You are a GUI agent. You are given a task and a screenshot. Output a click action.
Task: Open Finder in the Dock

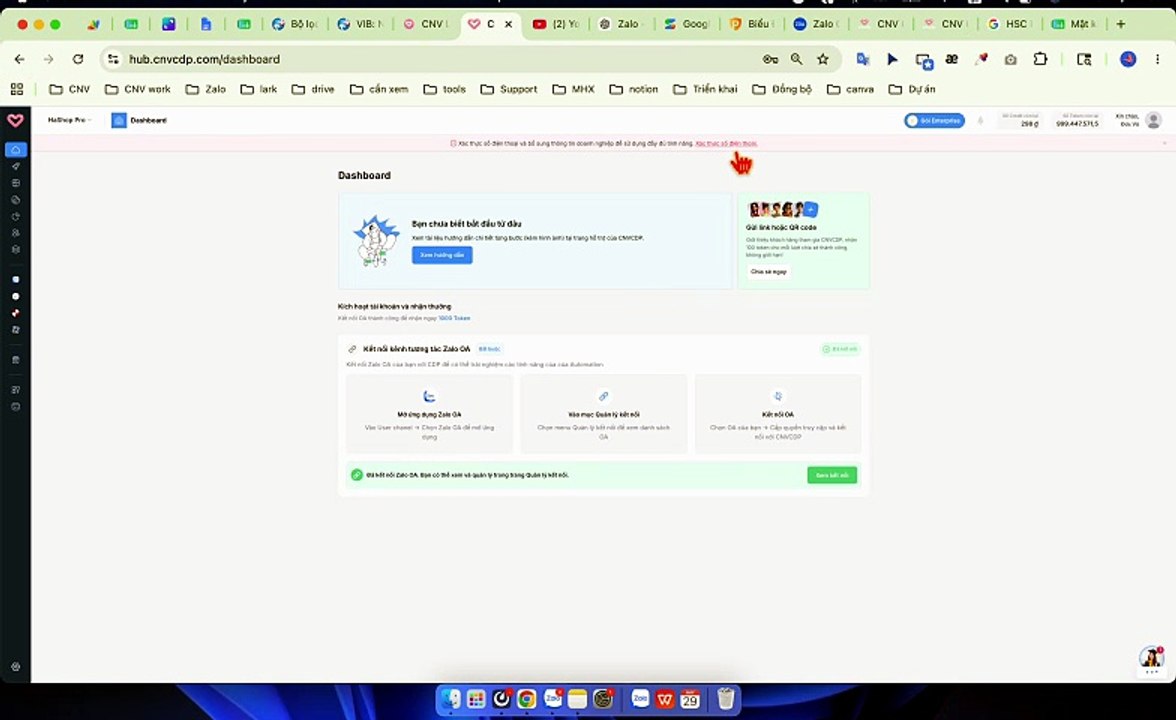pos(450,699)
